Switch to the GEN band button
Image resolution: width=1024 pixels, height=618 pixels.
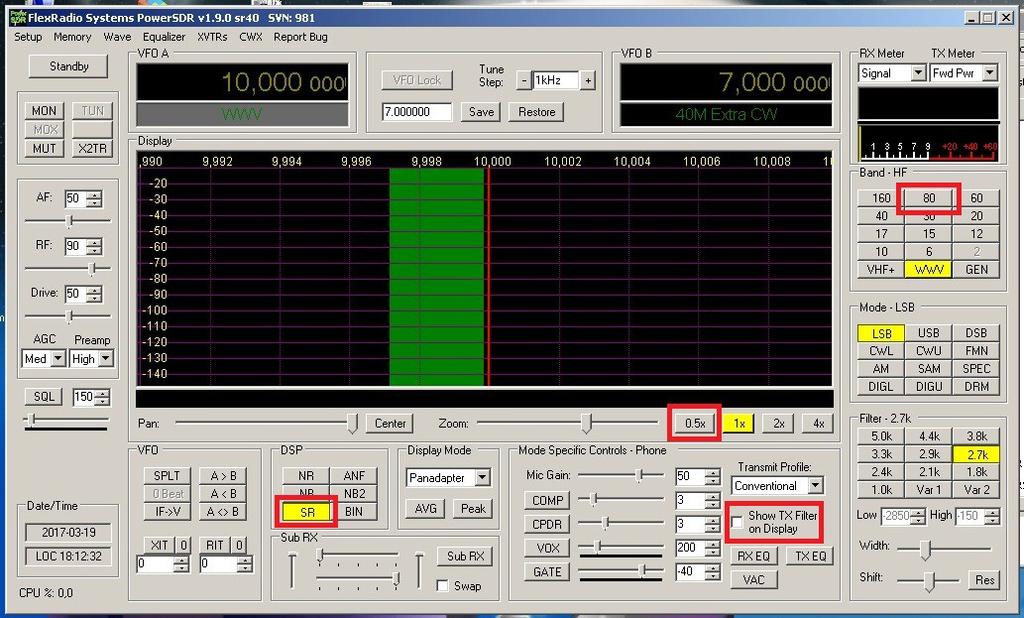coord(976,269)
